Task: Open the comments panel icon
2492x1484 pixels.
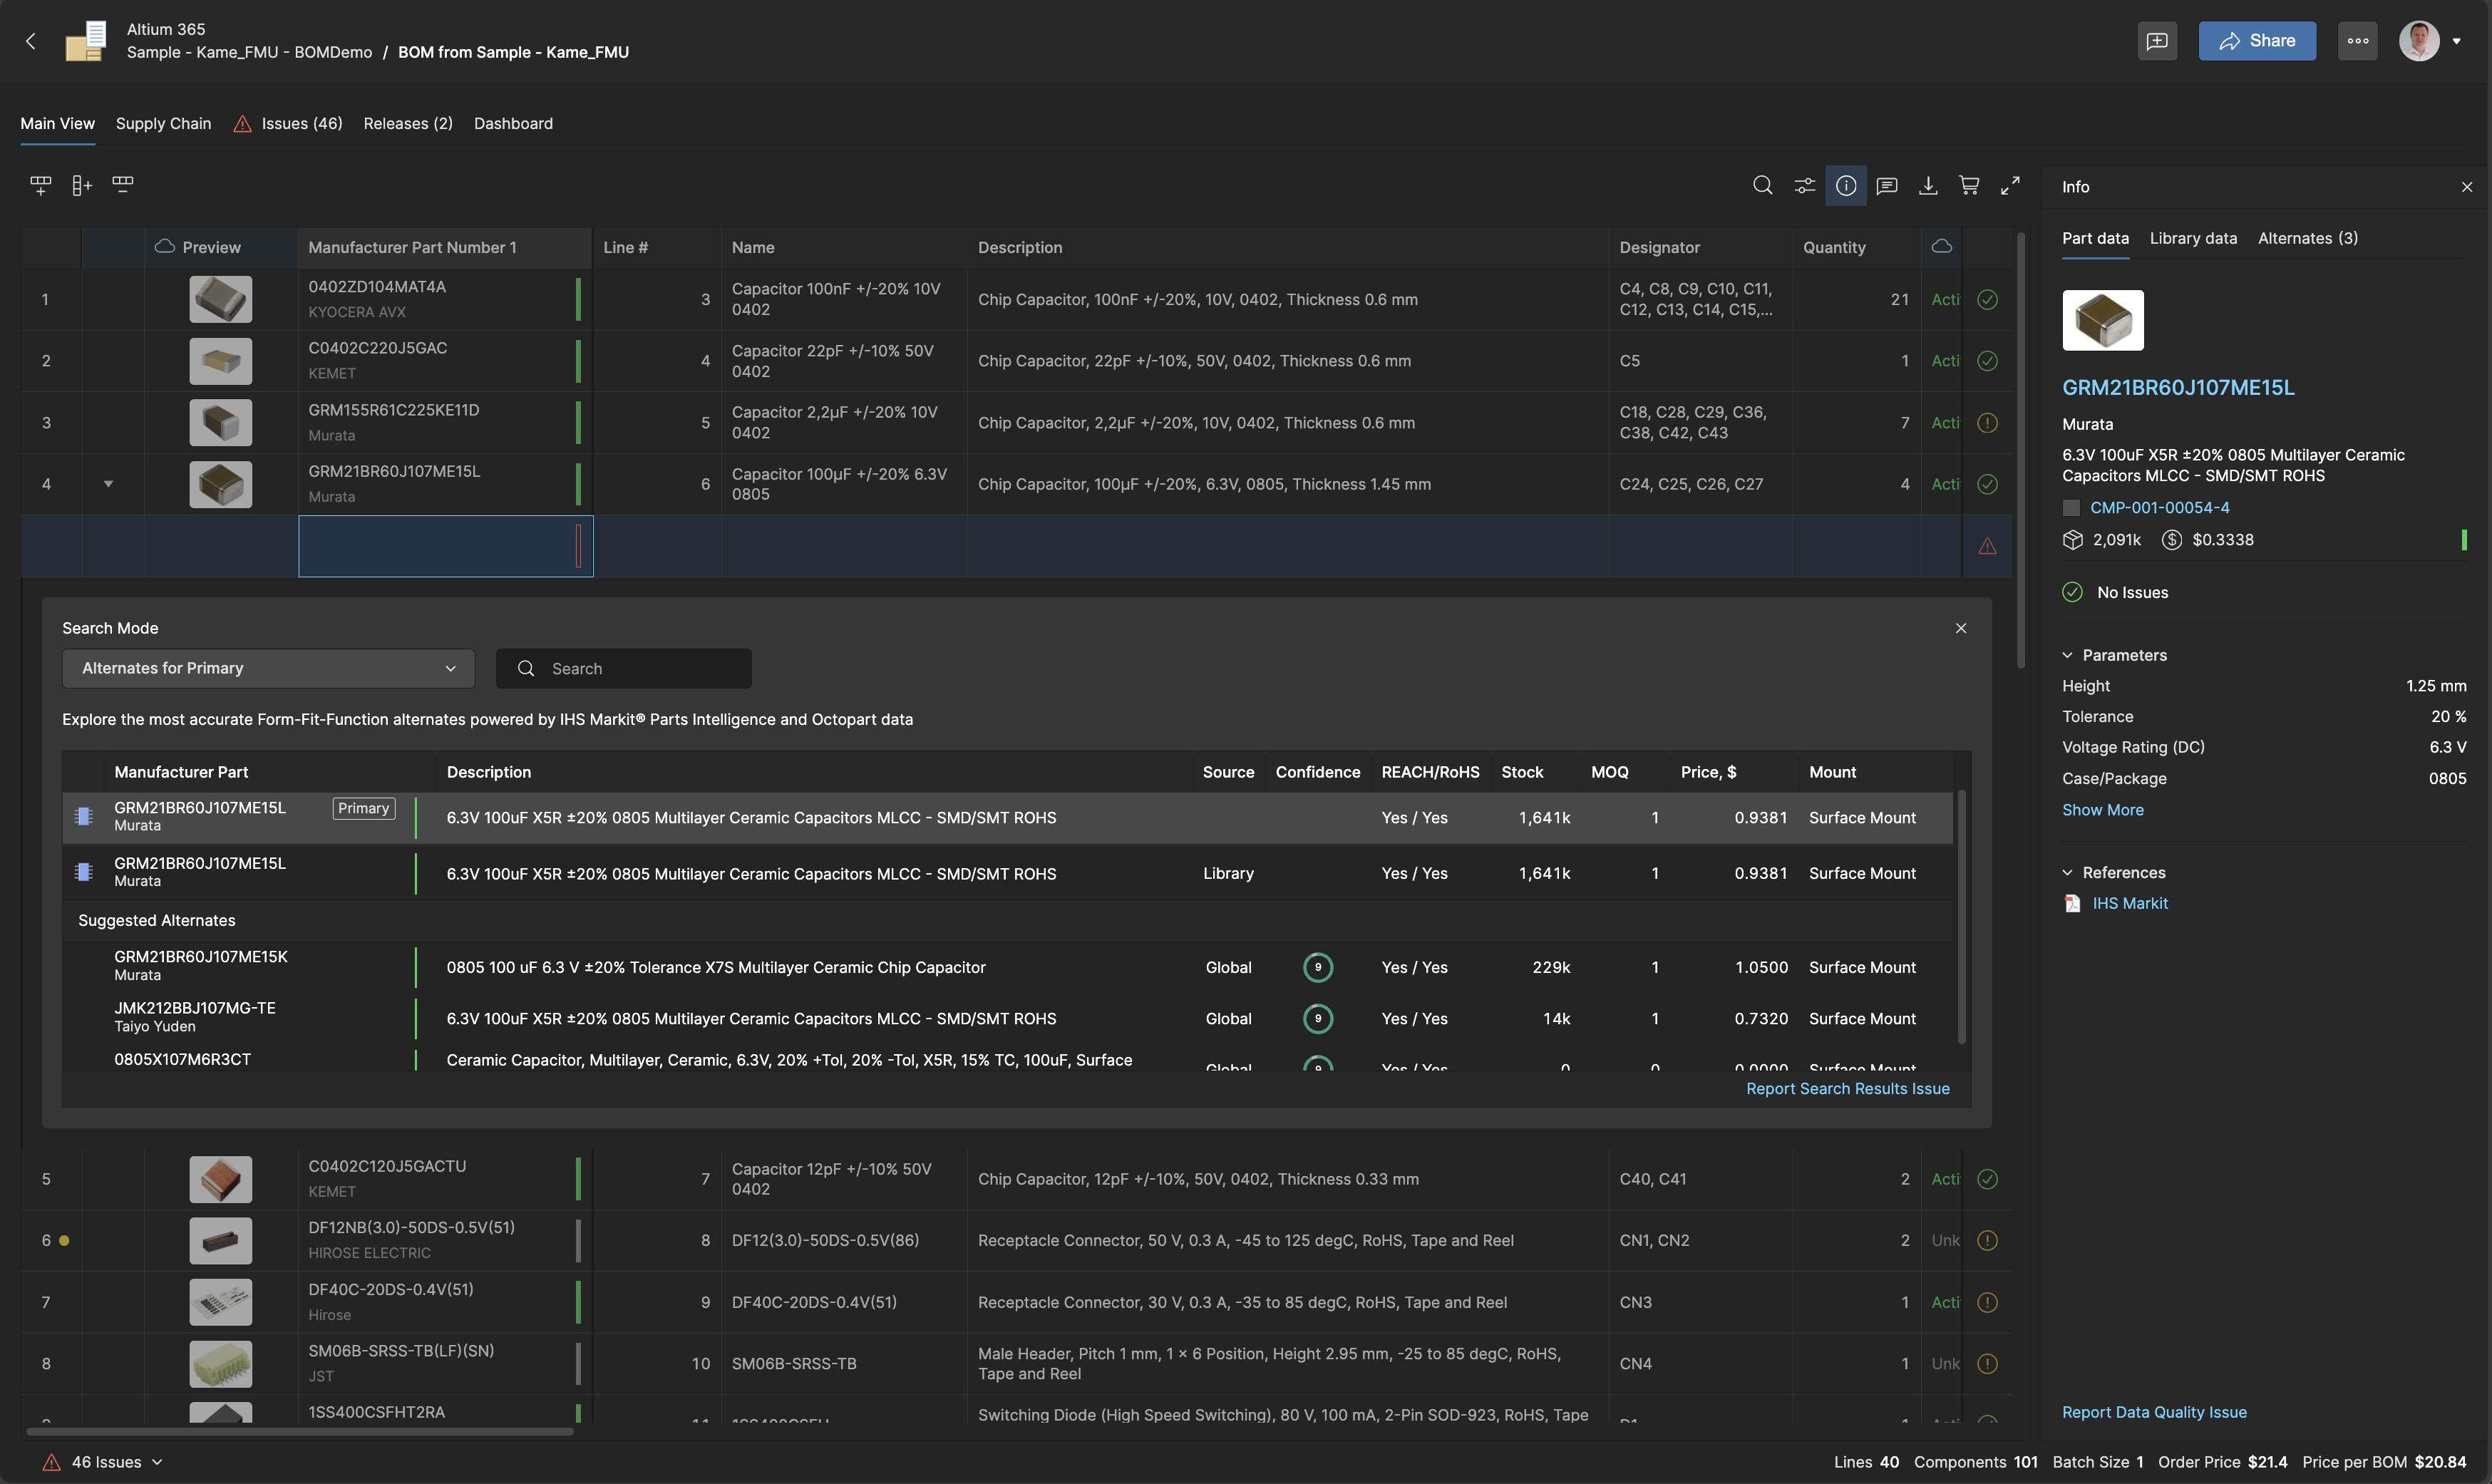Action: [x=1887, y=186]
